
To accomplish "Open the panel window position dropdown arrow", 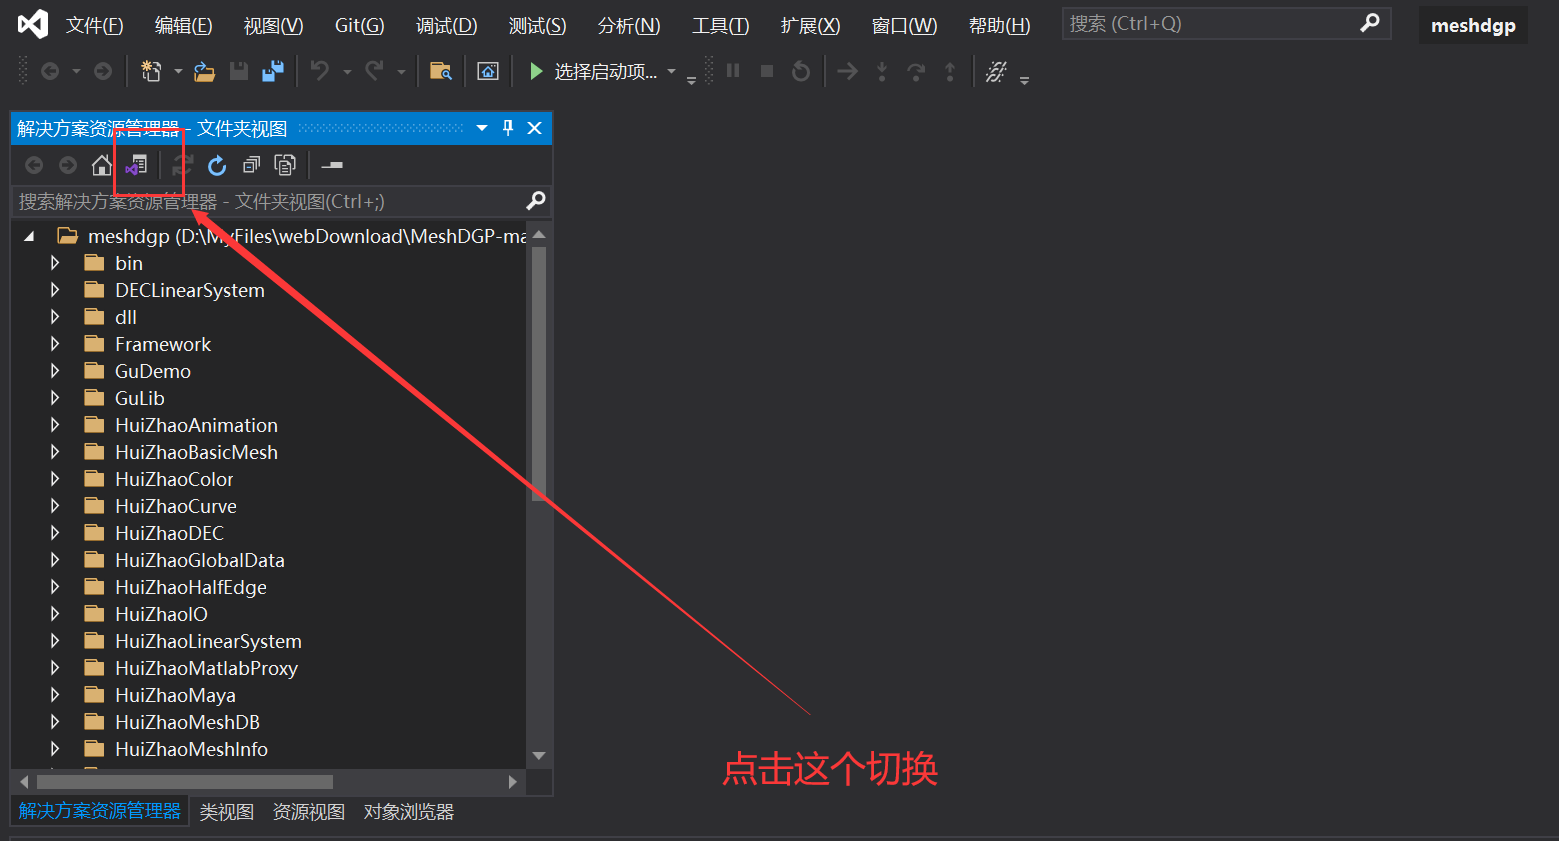I will pyautogui.click(x=482, y=128).
